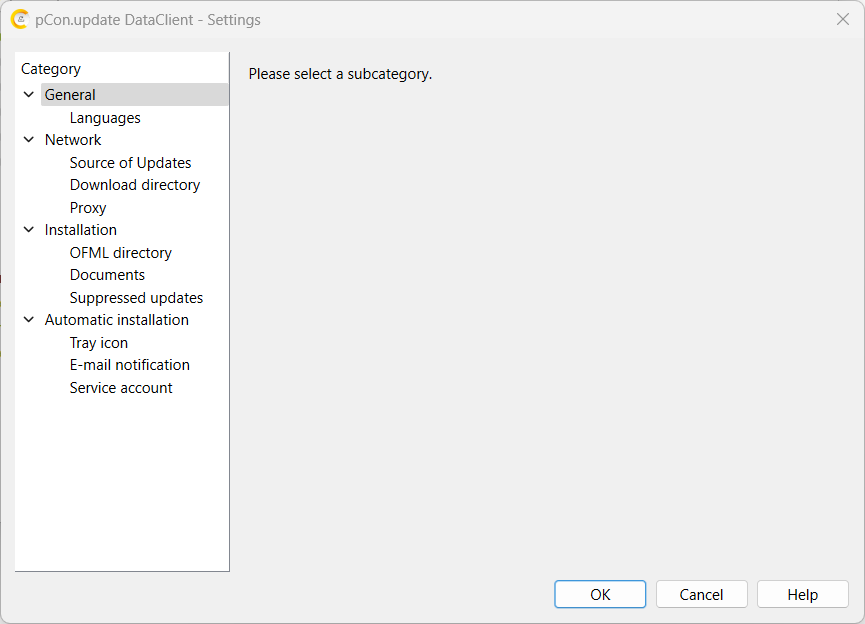Screen dimensions: 865x624
Task: Click the Cancel button
Action: [701, 594]
